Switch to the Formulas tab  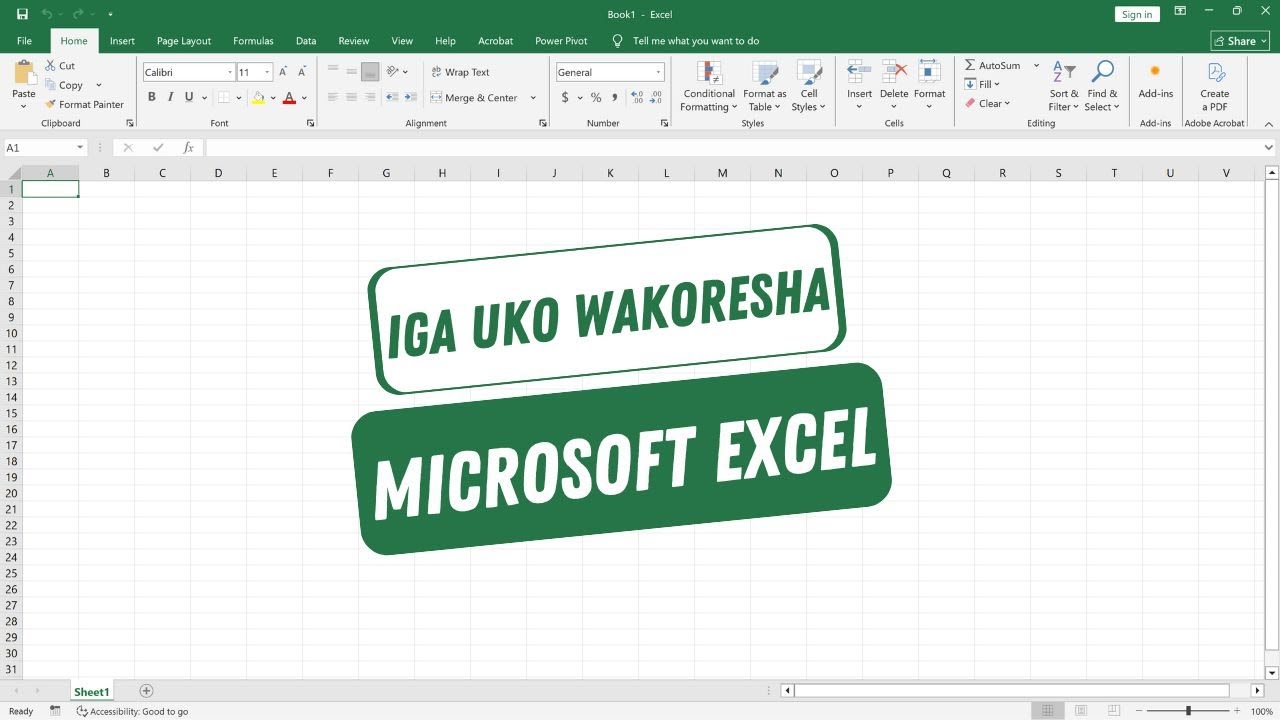click(253, 41)
